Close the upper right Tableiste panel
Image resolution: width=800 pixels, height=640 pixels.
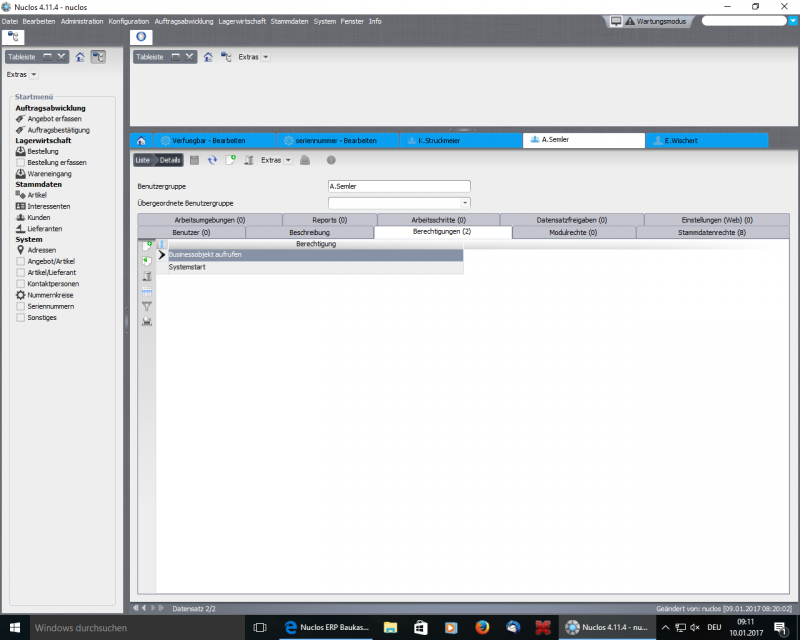coord(189,57)
